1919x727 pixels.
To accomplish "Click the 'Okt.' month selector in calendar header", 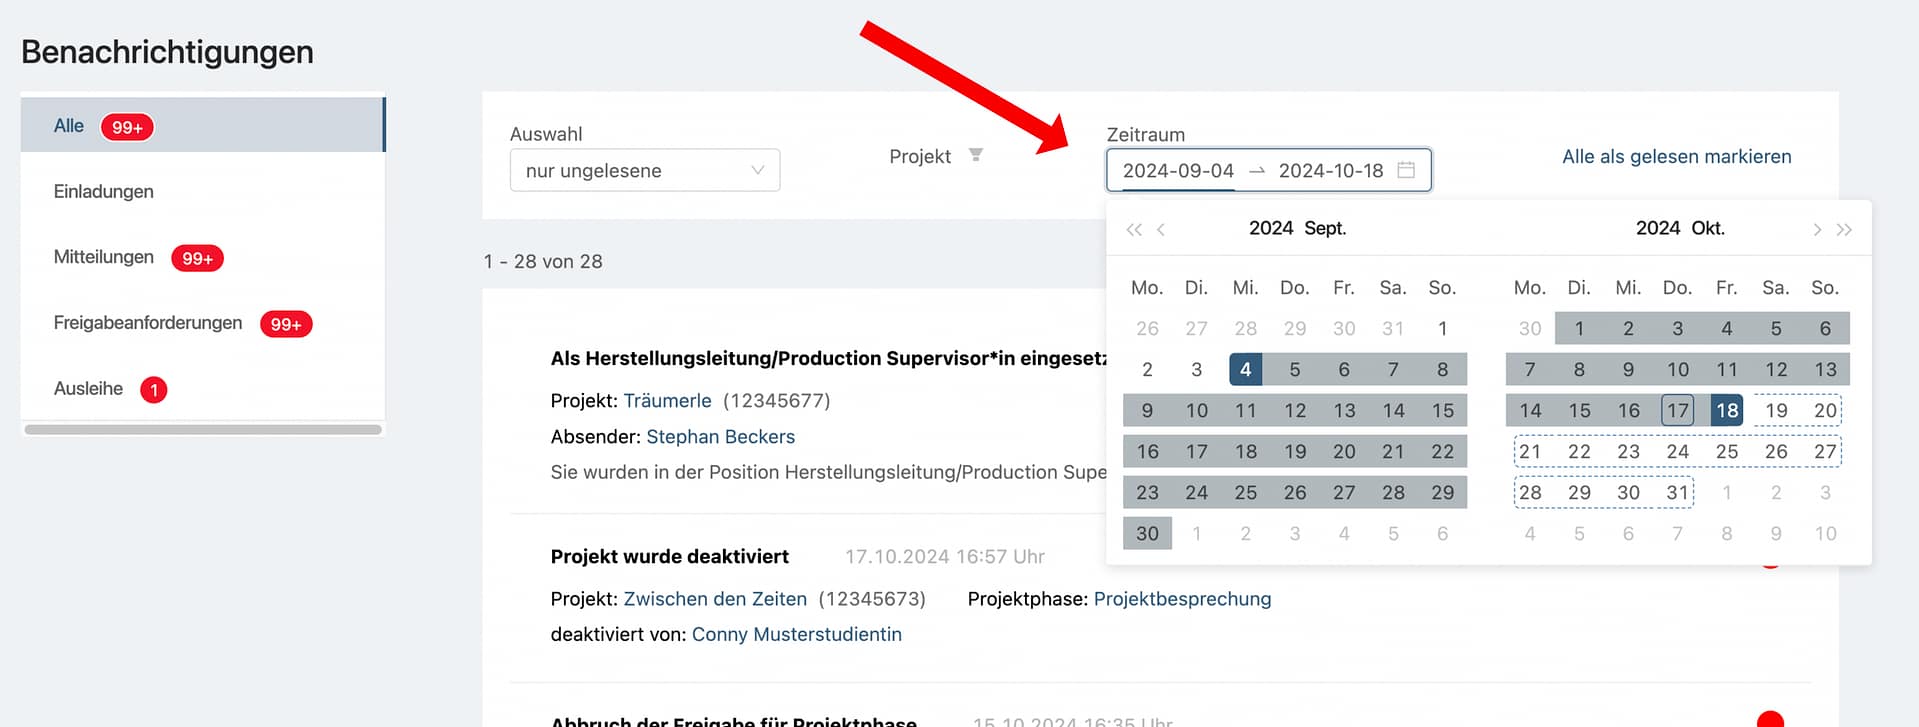I will (1707, 228).
